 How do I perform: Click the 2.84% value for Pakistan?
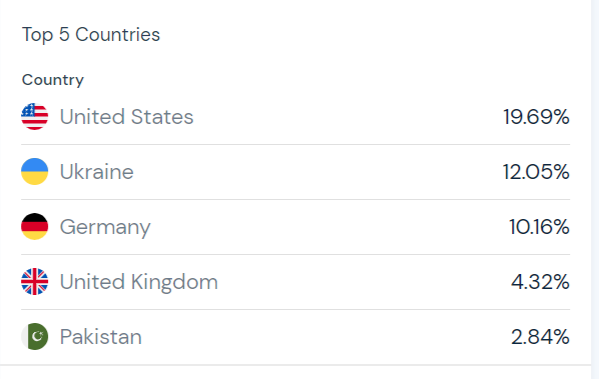point(540,337)
